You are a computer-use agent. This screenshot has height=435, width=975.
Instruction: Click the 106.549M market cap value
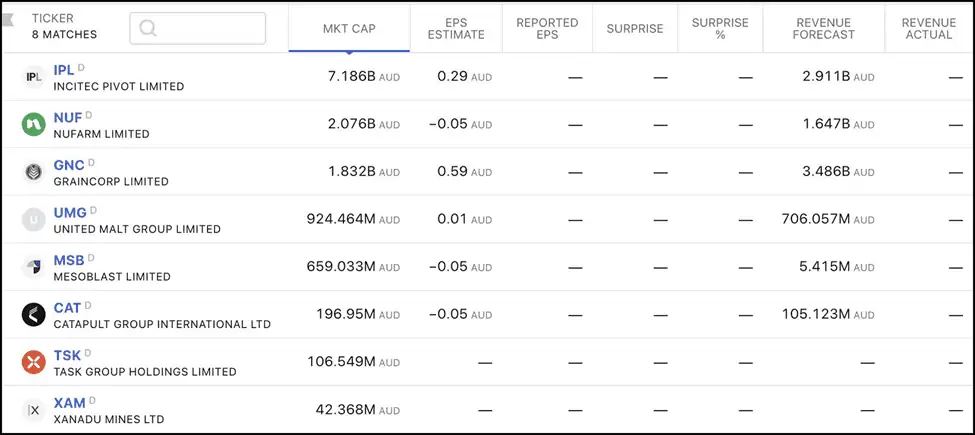[341, 362]
